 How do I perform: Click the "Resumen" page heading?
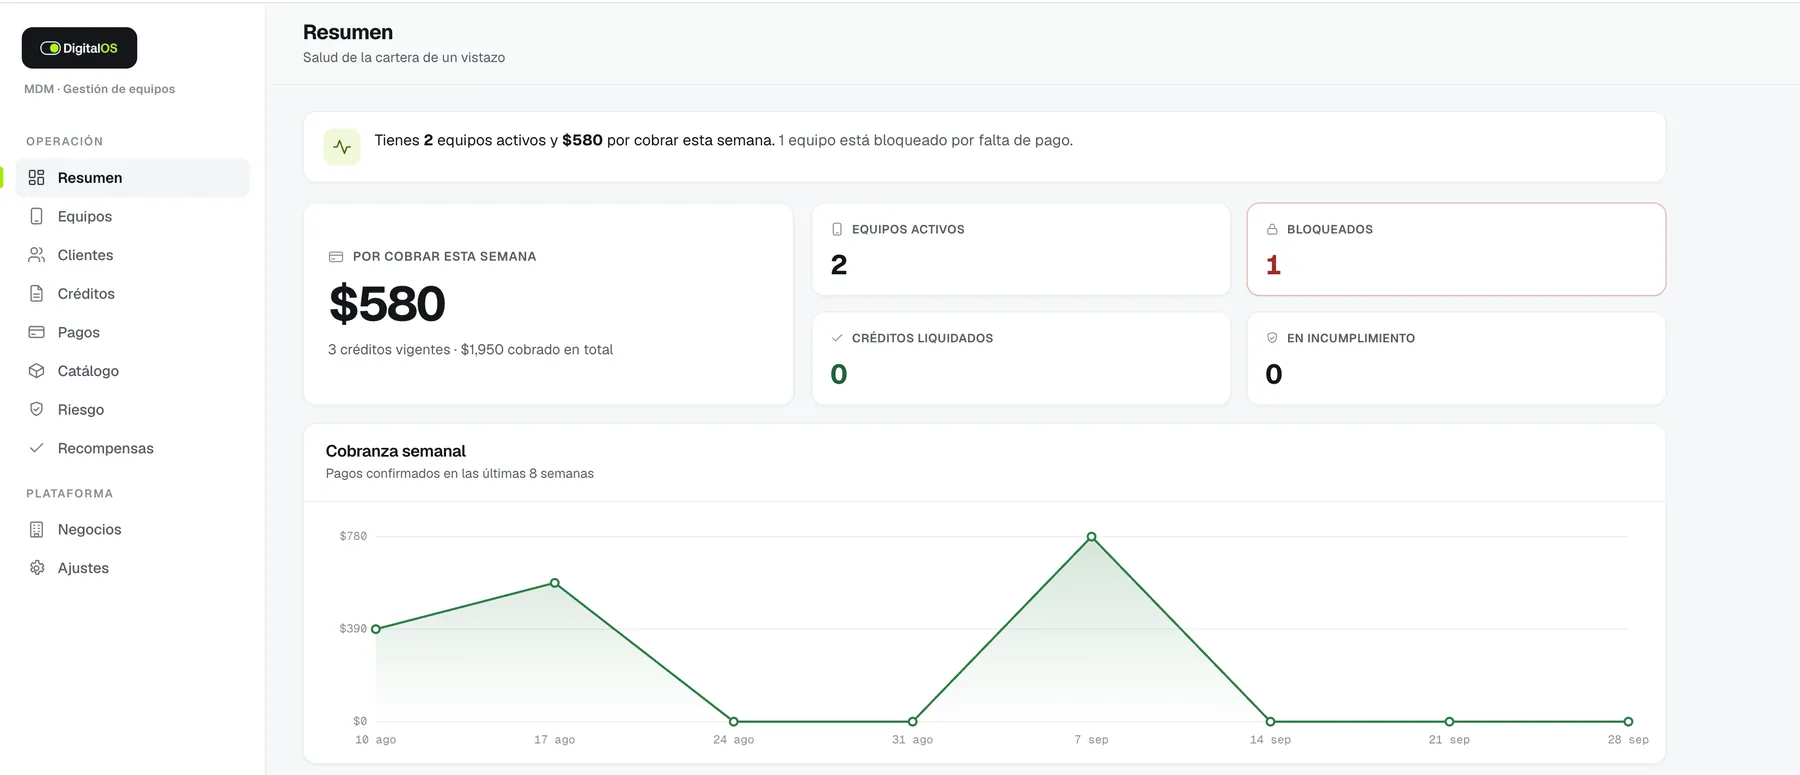pos(348,32)
